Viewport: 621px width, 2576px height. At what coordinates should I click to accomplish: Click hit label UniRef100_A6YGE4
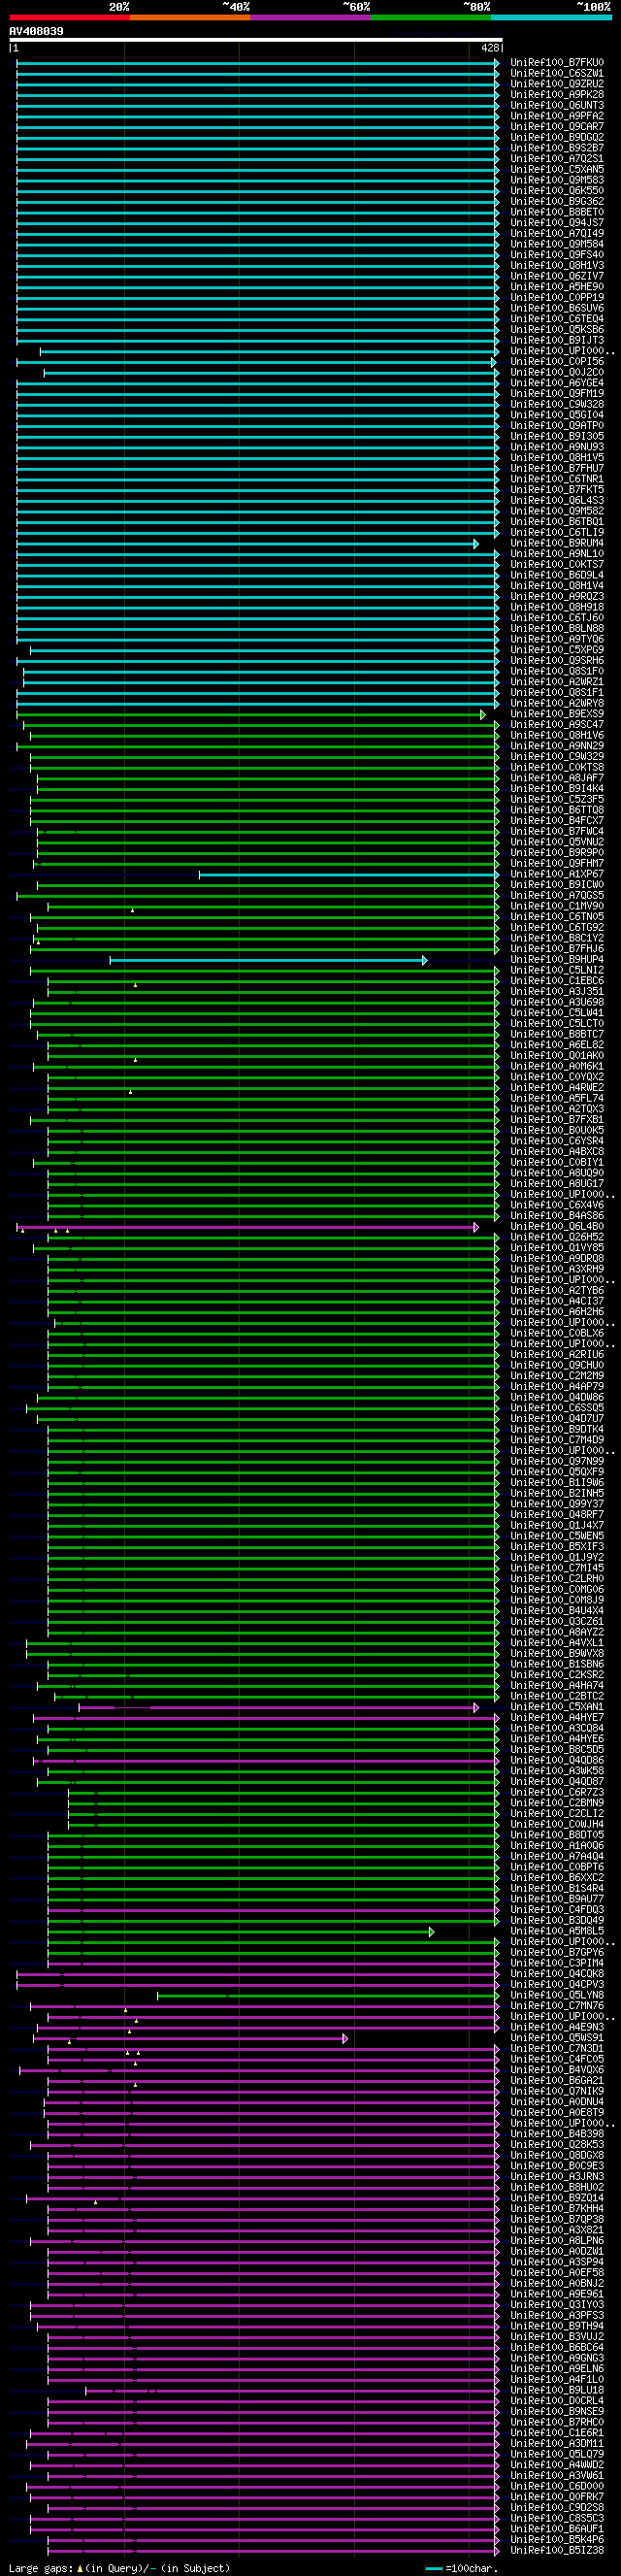[x=557, y=383]
